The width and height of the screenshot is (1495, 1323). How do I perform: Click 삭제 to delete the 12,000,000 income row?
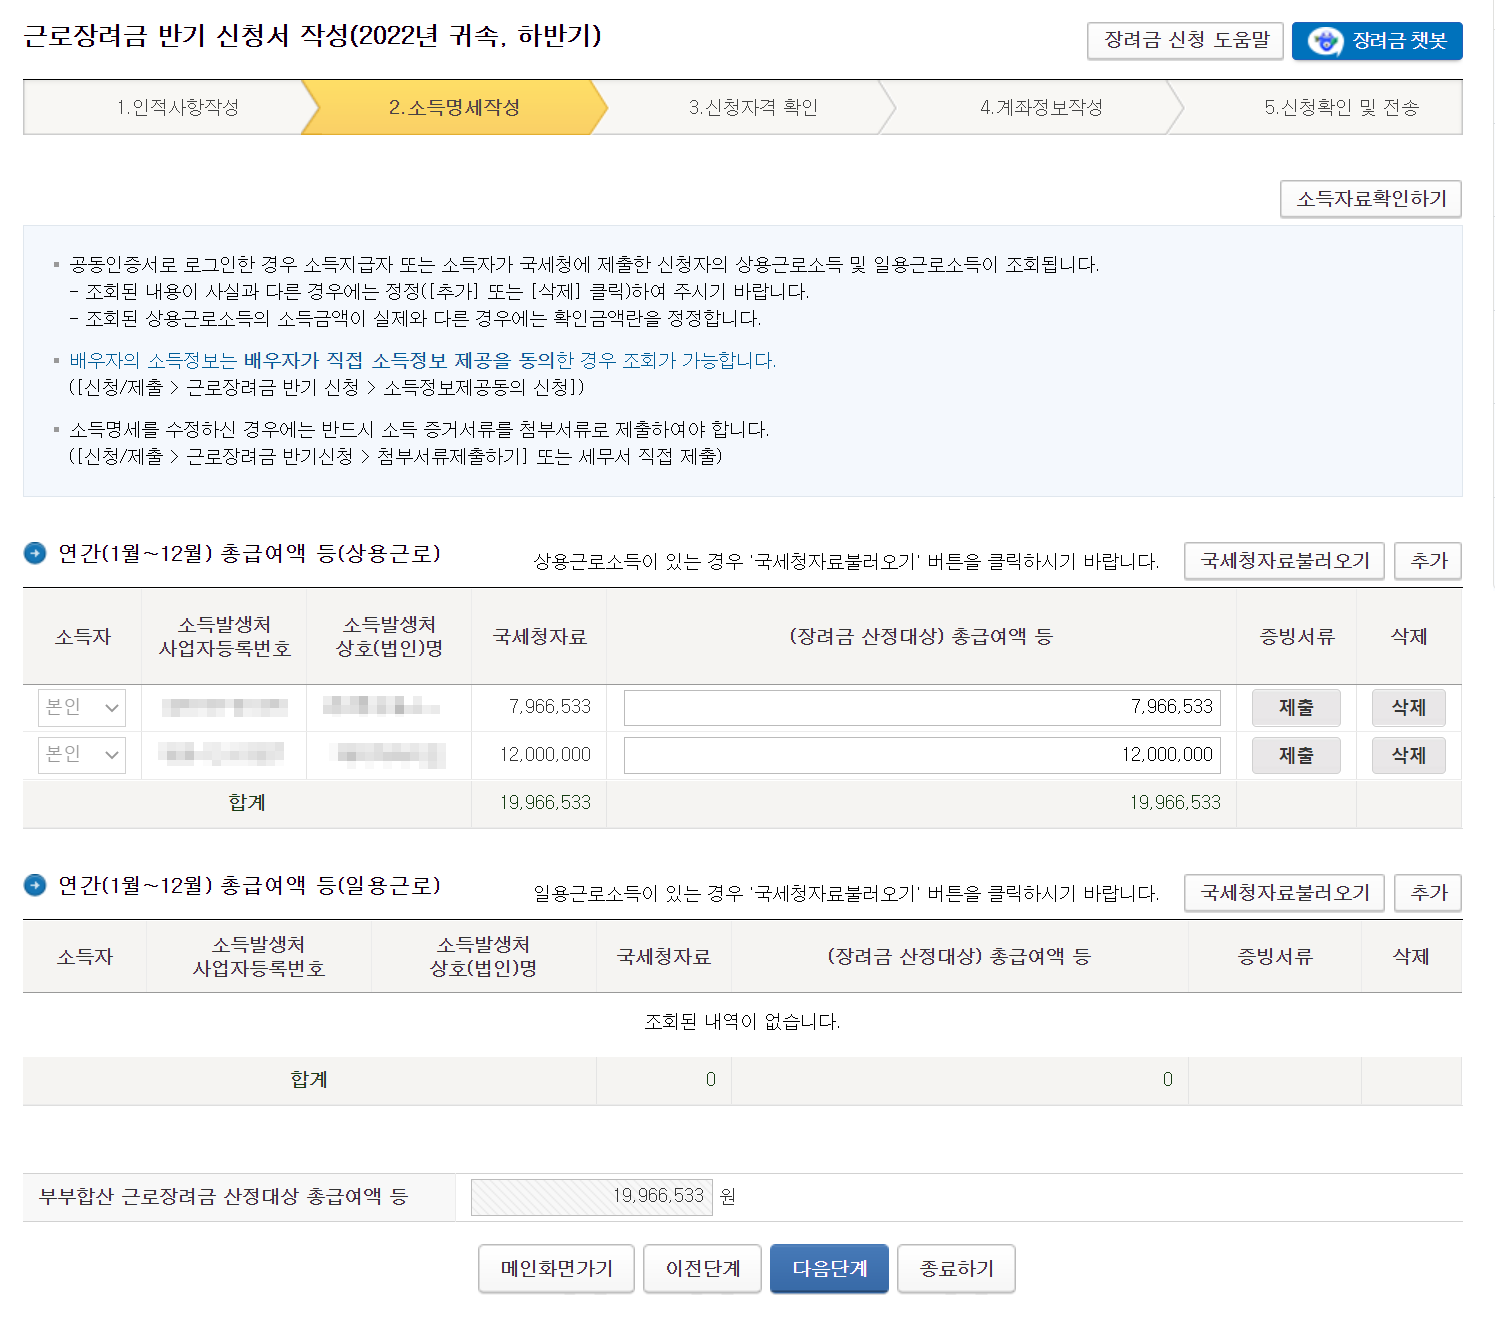[1408, 755]
